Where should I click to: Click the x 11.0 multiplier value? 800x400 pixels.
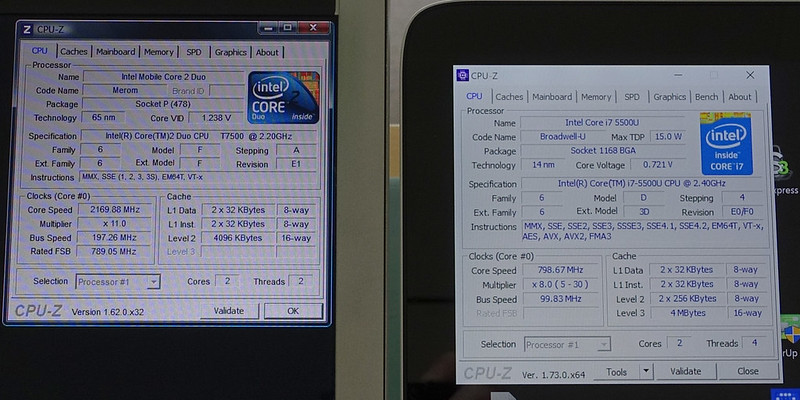click(x=115, y=223)
